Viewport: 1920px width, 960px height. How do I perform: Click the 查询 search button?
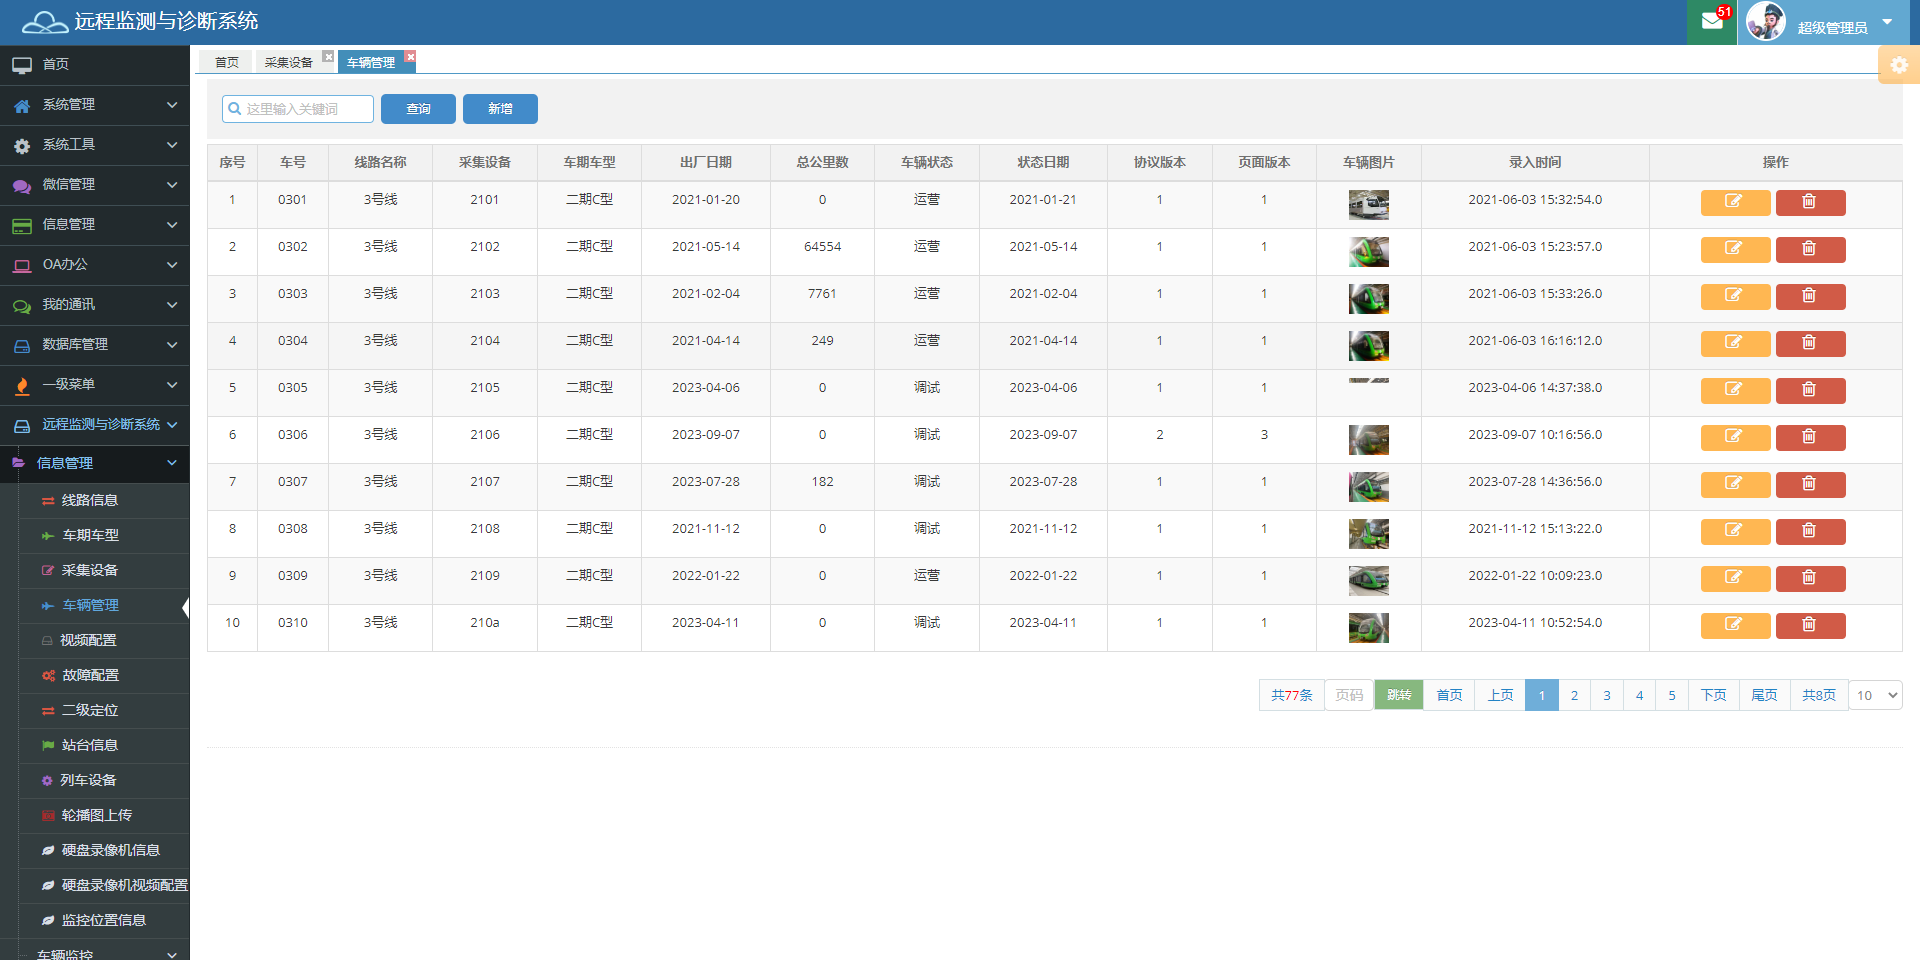coord(418,109)
